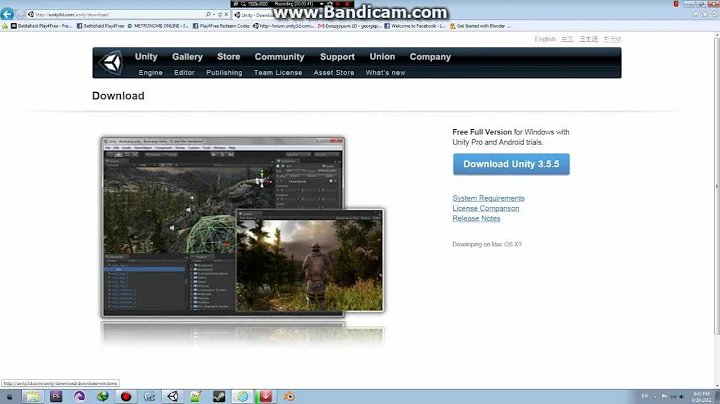
Task: Open the METRONOME ONLINE bookmark
Action: click(158, 26)
